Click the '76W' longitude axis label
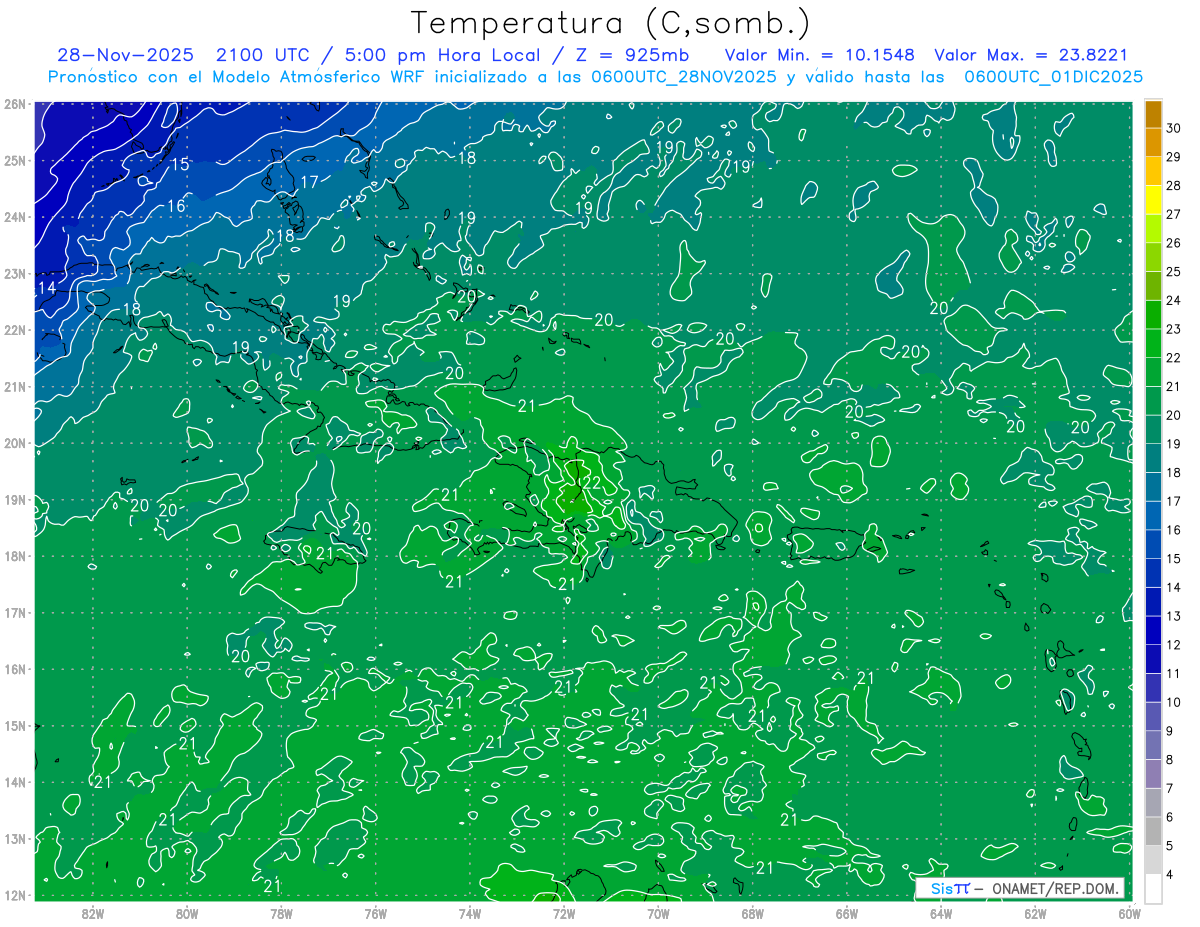Screen dimensions: 1200x927 [375, 913]
